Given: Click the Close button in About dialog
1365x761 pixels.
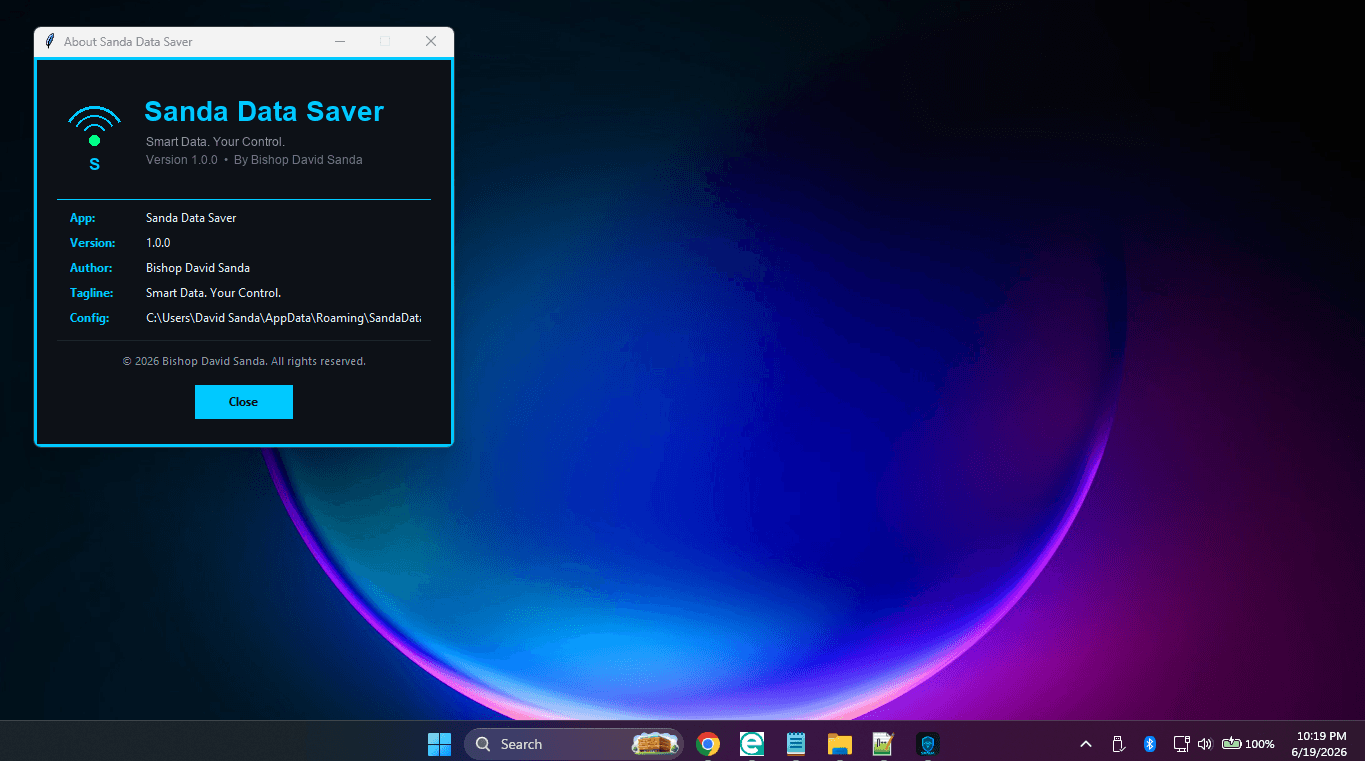Looking at the screenshot, I should click(x=244, y=402).
